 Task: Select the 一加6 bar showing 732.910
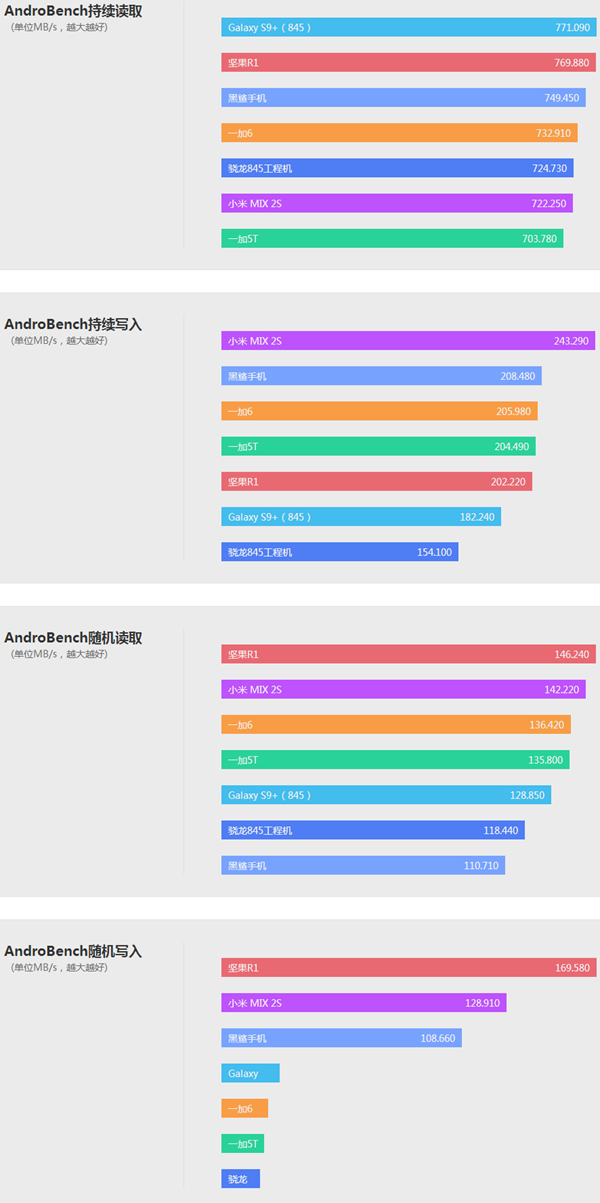(399, 133)
